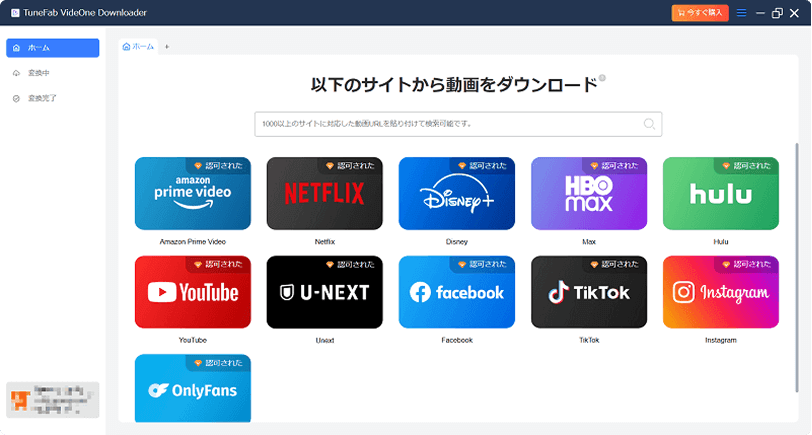The image size is (812, 435).
Task: Select the YouTube tile
Action: click(193, 292)
